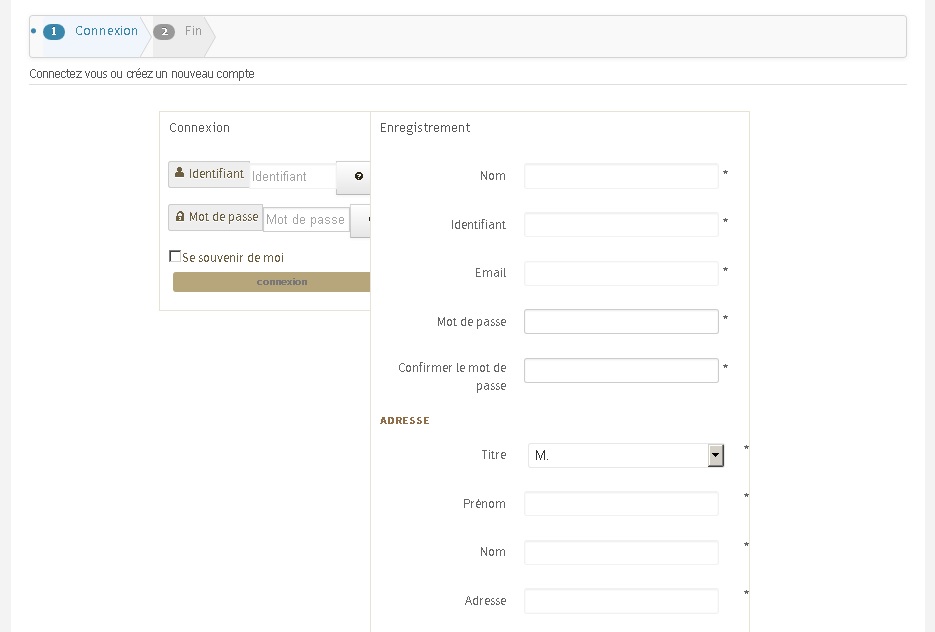Viewport: 935px width, 632px height.
Task: Click the question mark help button for Identifiant
Action: pos(357,177)
